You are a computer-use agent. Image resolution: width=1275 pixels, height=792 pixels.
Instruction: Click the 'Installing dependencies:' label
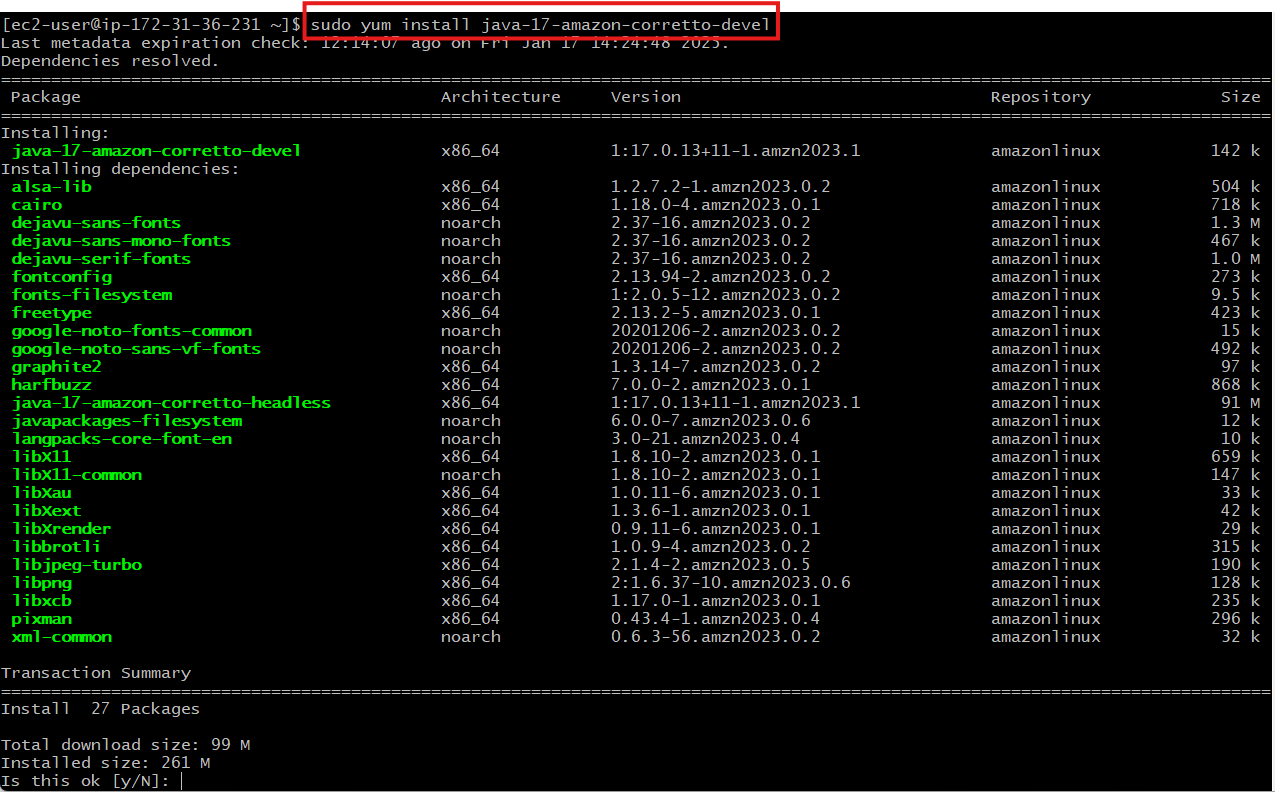(x=121, y=169)
